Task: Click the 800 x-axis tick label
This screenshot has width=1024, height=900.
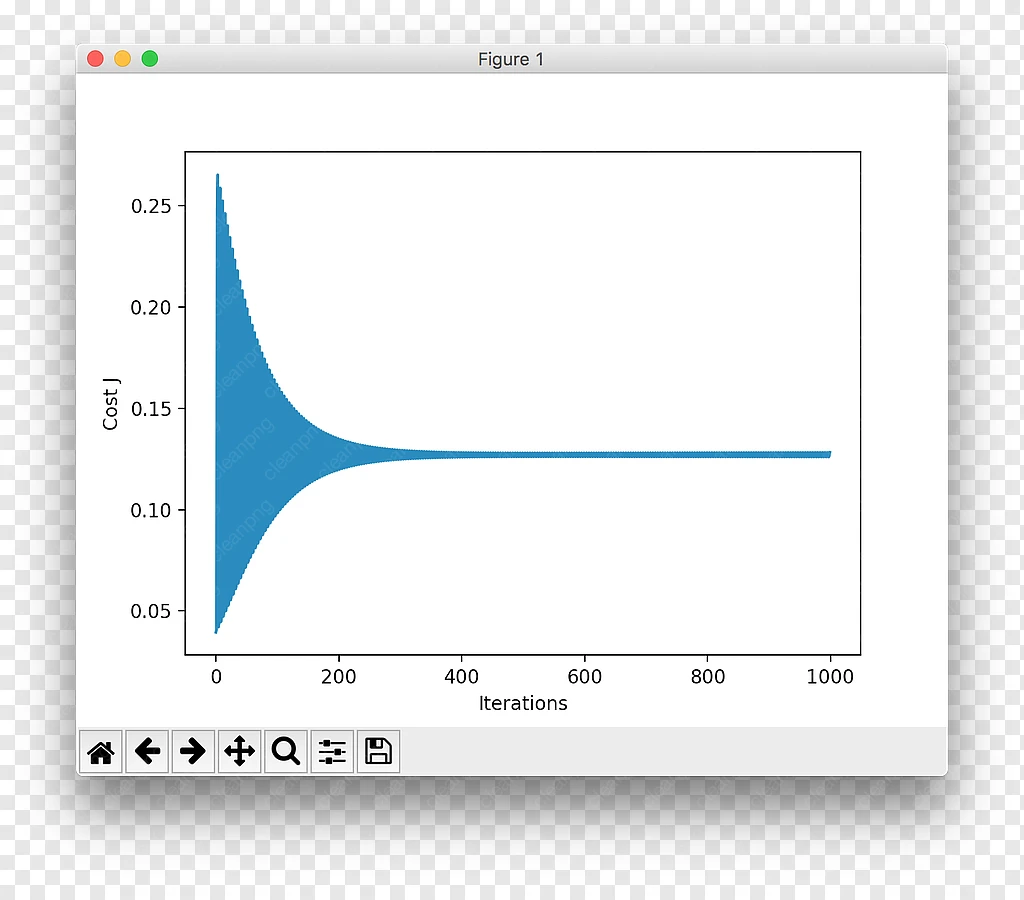Action: coord(708,677)
